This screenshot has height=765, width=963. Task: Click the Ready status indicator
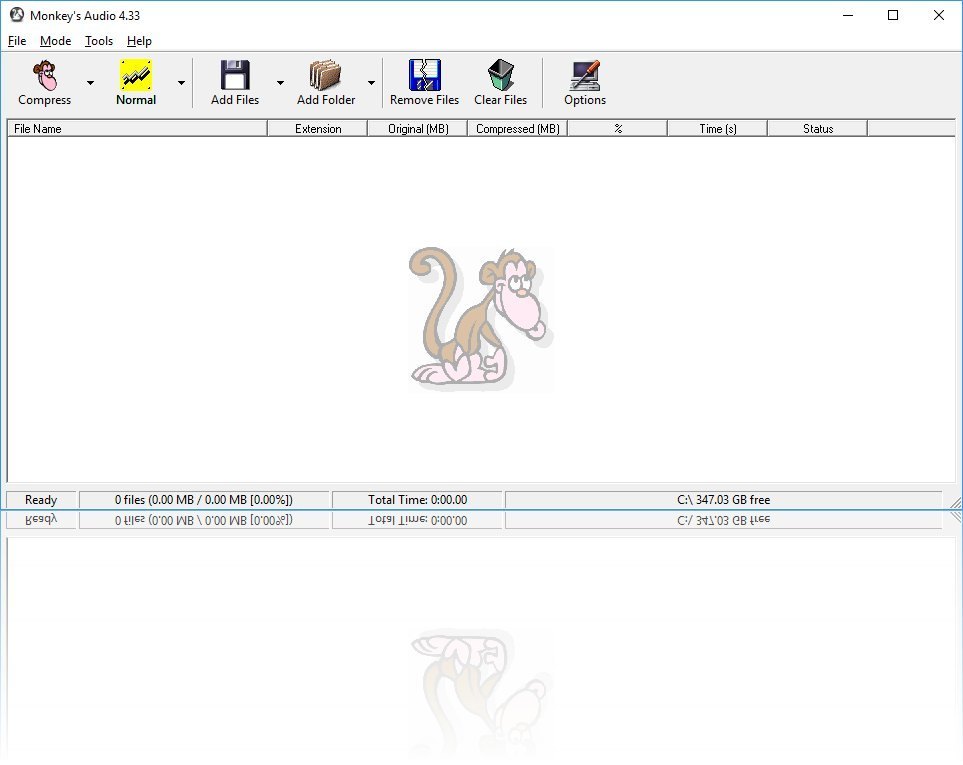pos(40,499)
